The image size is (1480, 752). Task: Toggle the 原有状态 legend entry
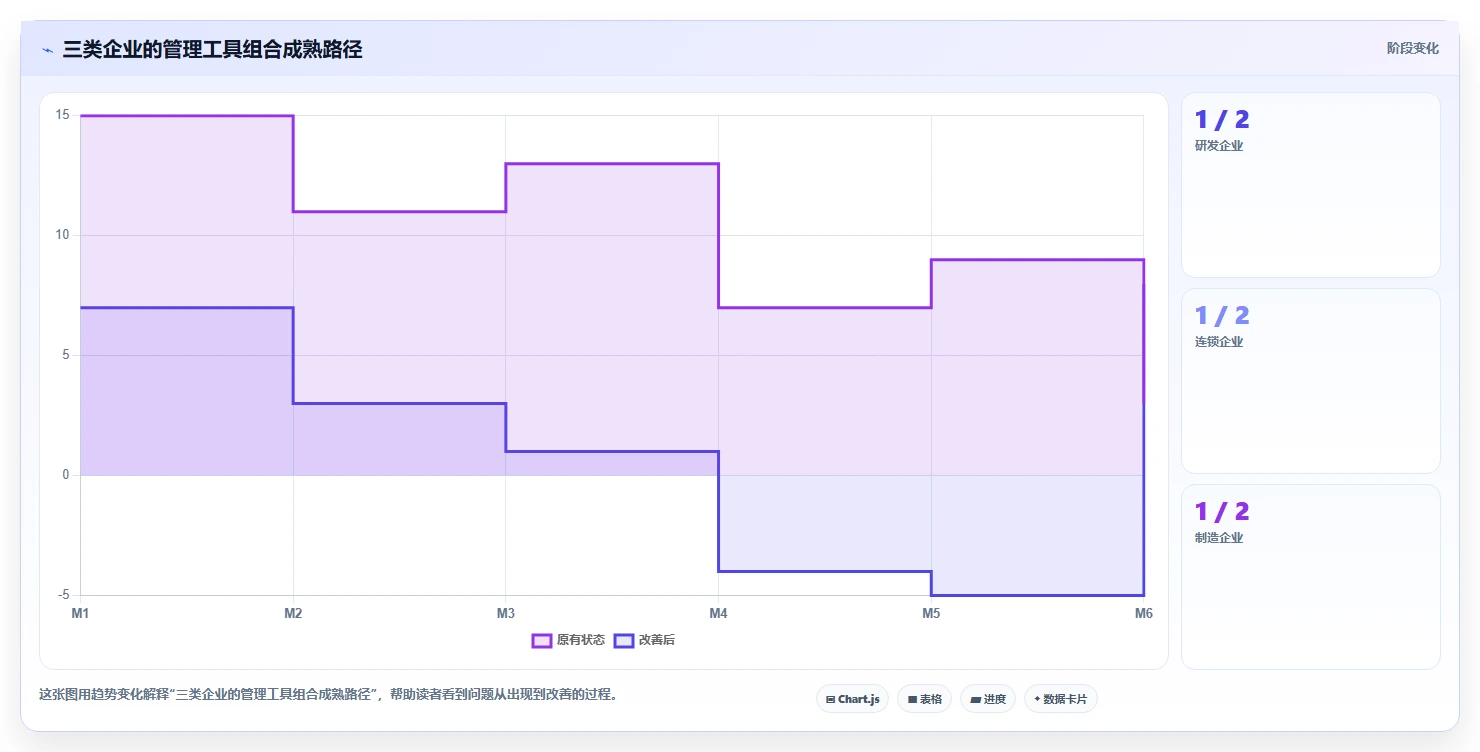(x=568, y=640)
